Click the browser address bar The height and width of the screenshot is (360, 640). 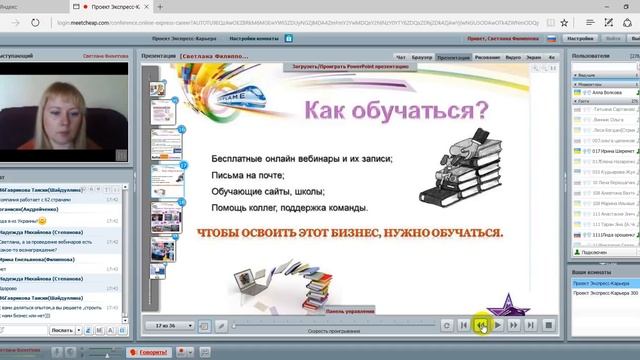click(298, 23)
